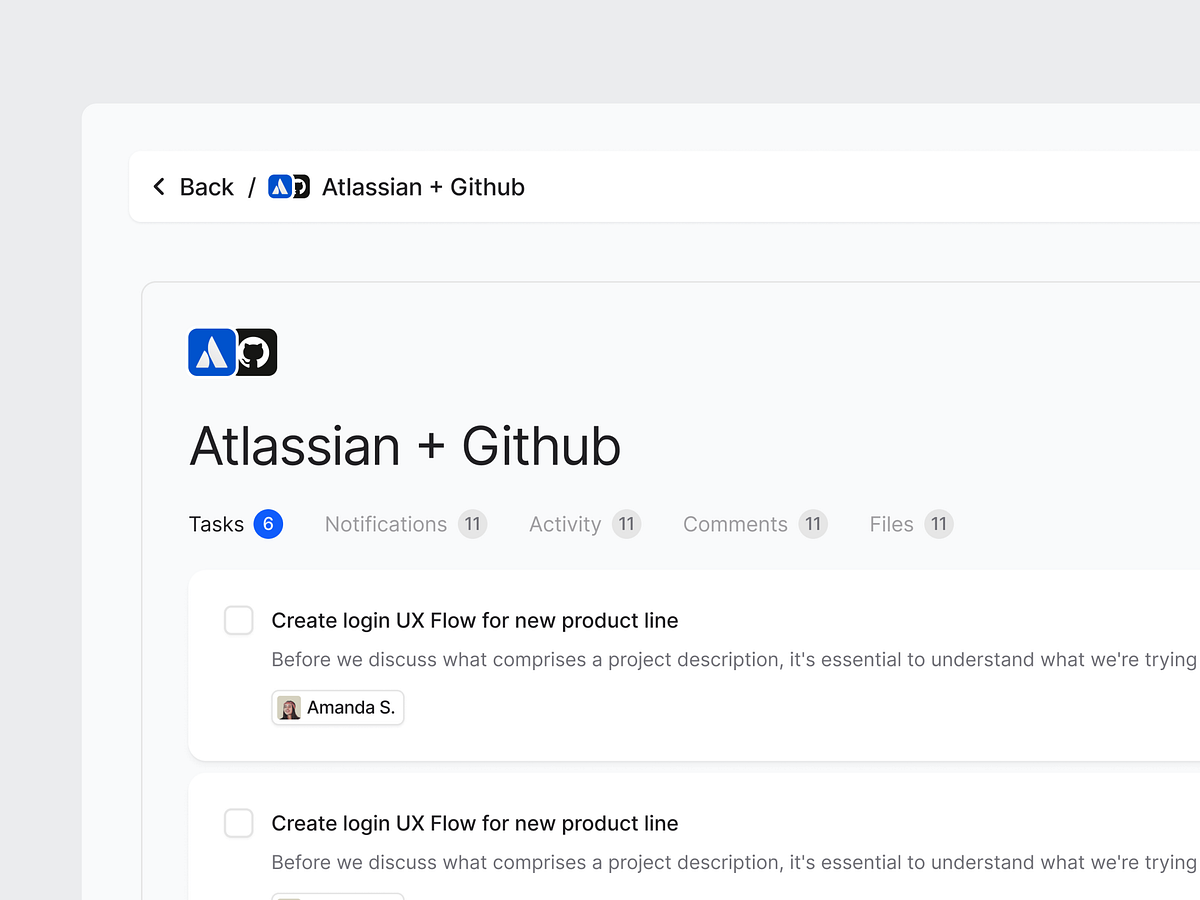Click the back chevron arrow icon

(x=159, y=186)
